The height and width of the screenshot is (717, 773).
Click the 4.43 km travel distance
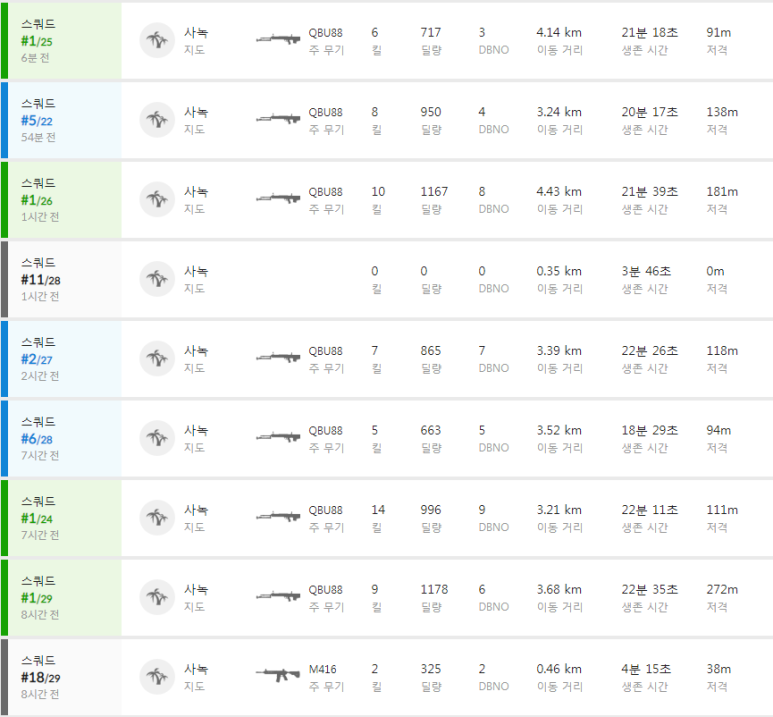tap(559, 191)
